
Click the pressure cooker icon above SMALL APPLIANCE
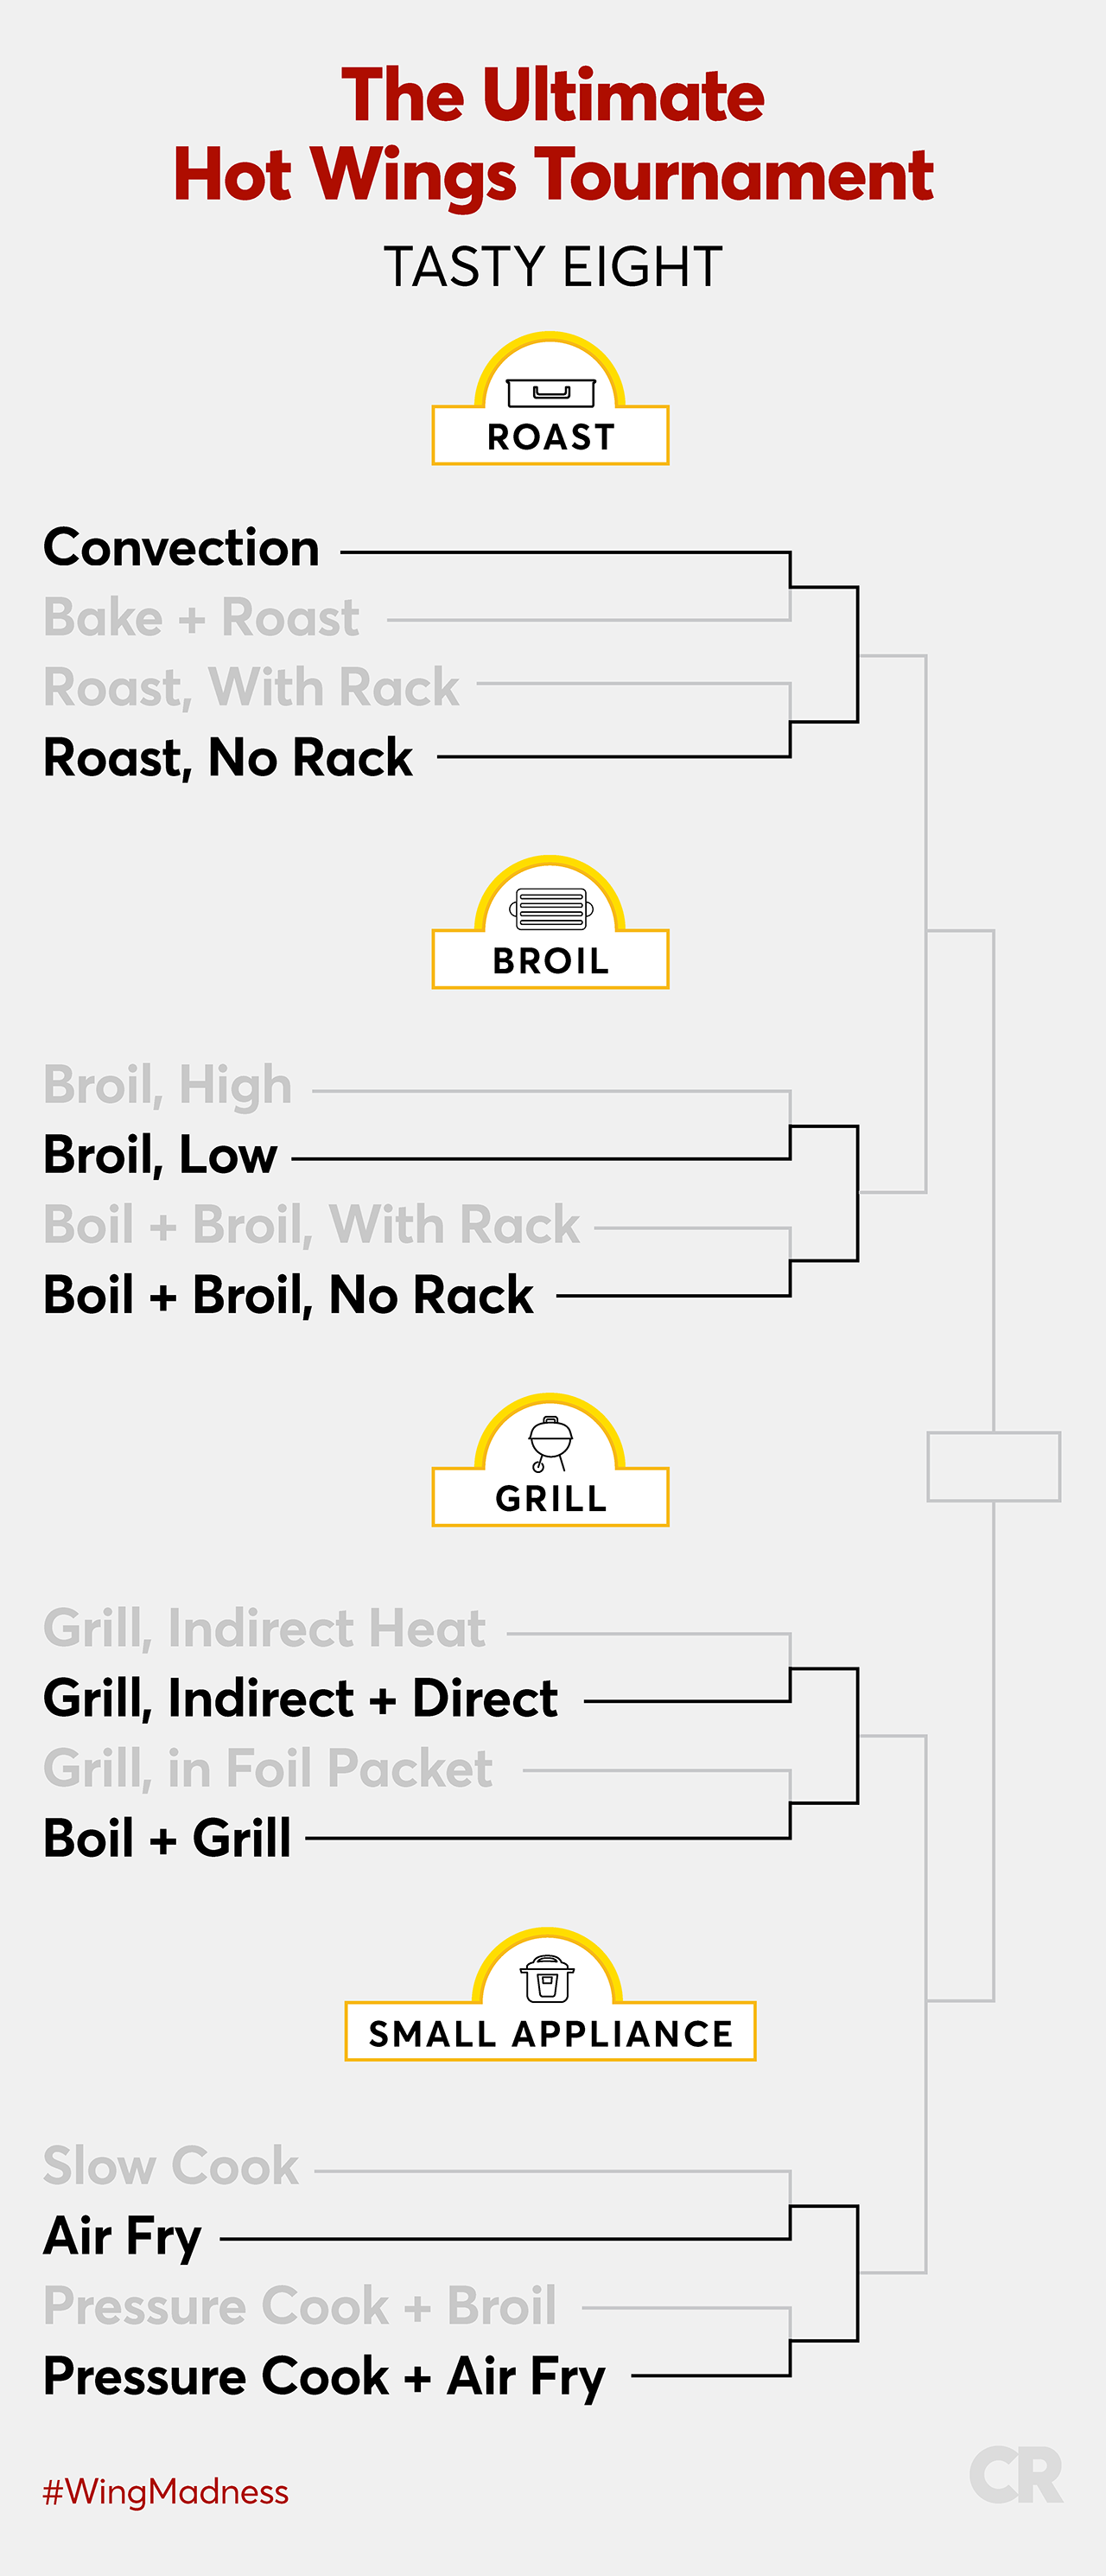[547, 1978]
